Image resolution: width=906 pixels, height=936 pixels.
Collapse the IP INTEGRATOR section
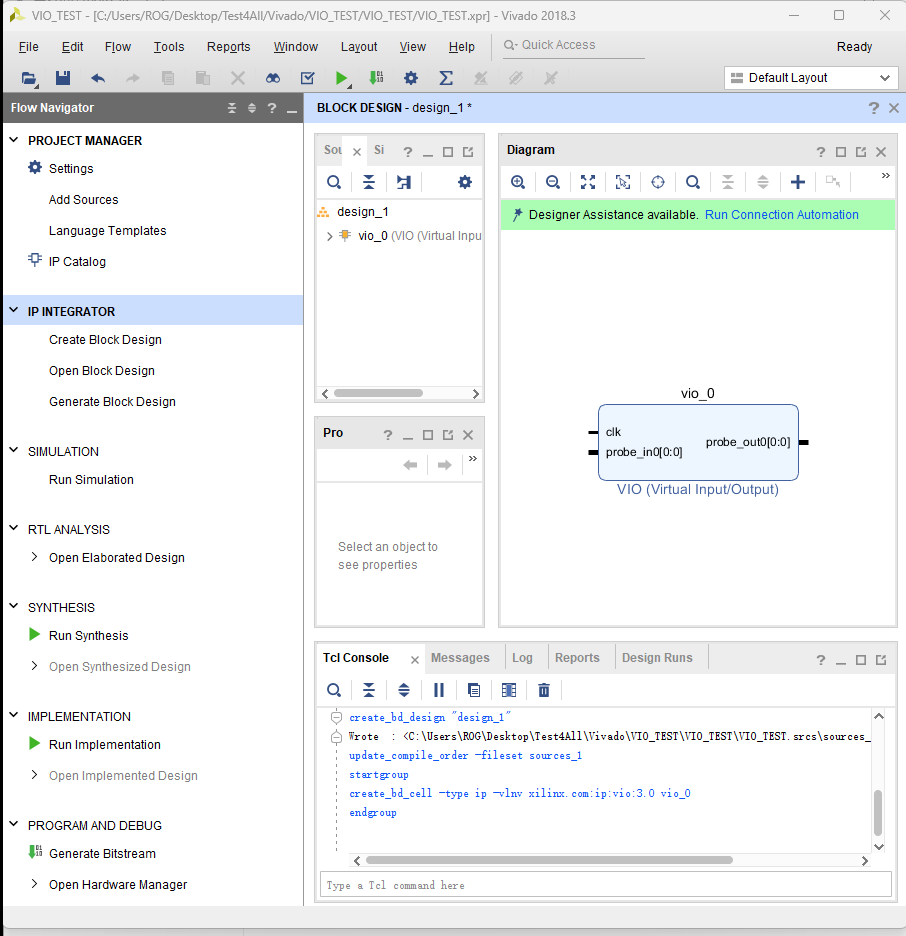(x=14, y=310)
